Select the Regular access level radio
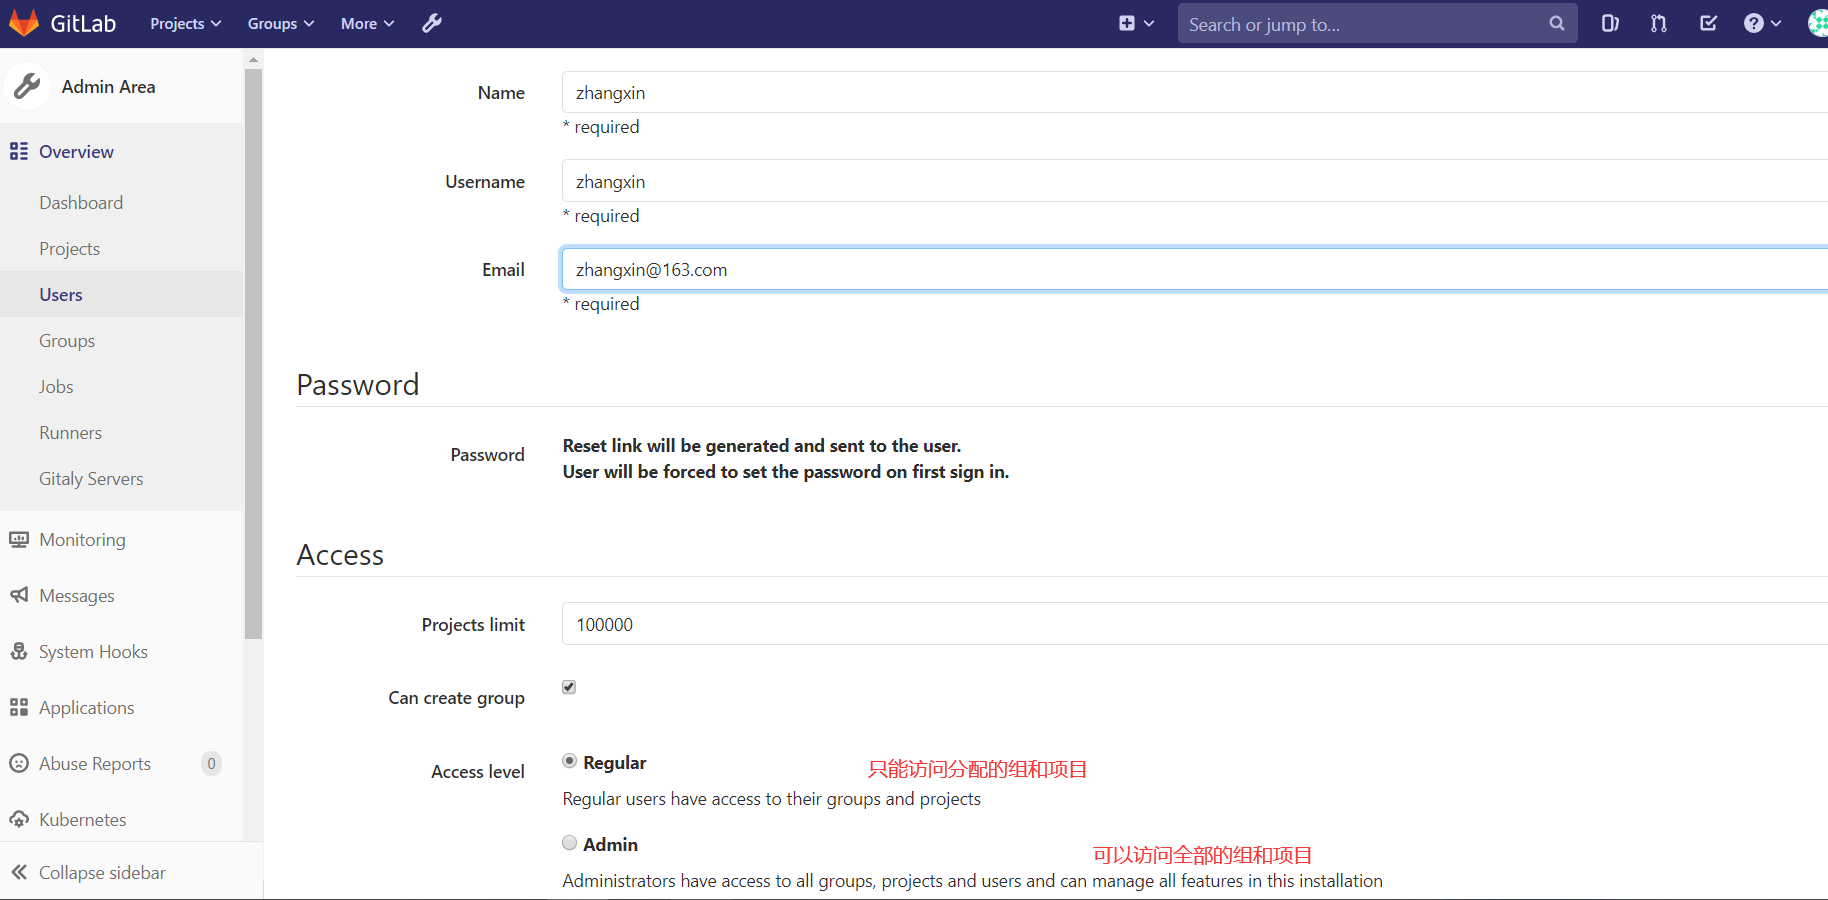 pyautogui.click(x=570, y=761)
